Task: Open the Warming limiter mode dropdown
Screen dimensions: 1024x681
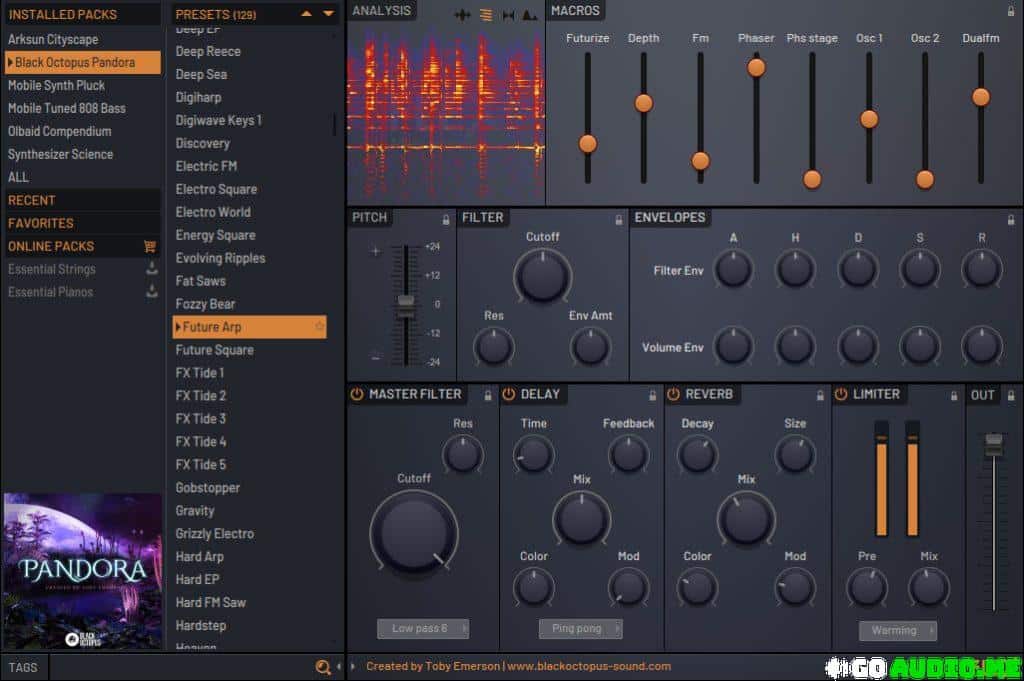Action: [897, 630]
